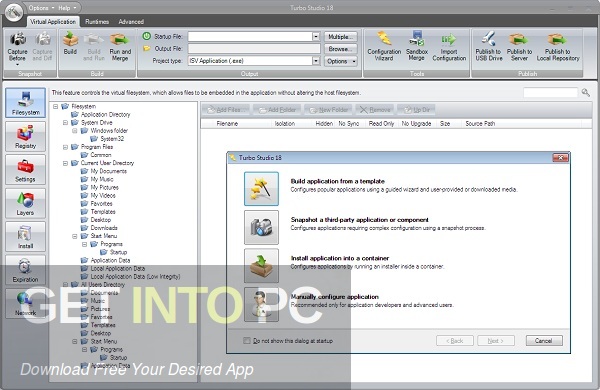The height and width of the screenshot is (390, 600).
Task: Select the System32 folder
Action: click(112, 139)
